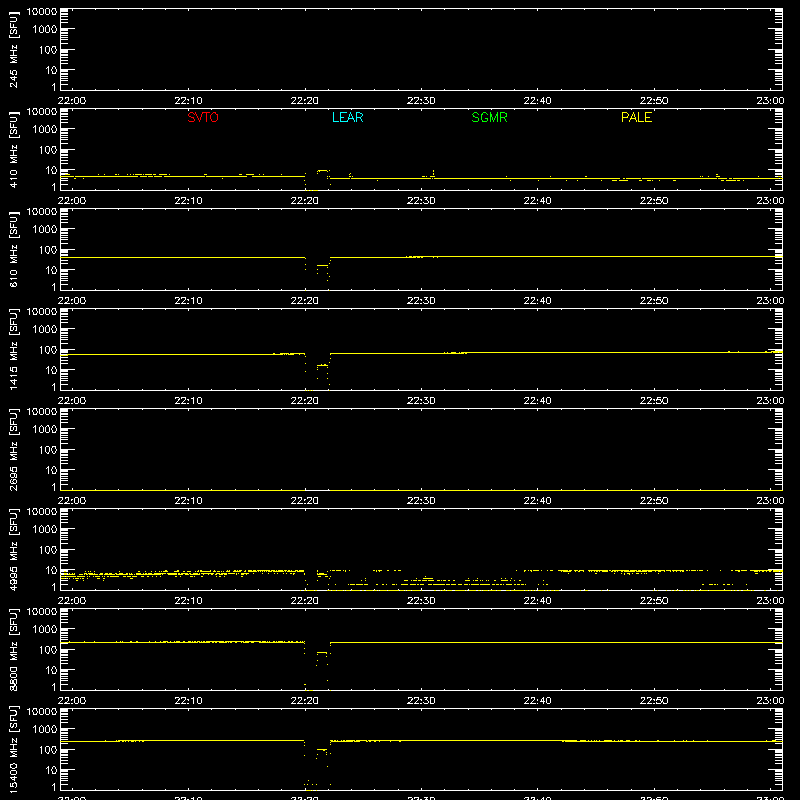Click the 10000 tick label of 245 MHz panel
Viewport: 800px width, 800px height.
coord(42,12)
